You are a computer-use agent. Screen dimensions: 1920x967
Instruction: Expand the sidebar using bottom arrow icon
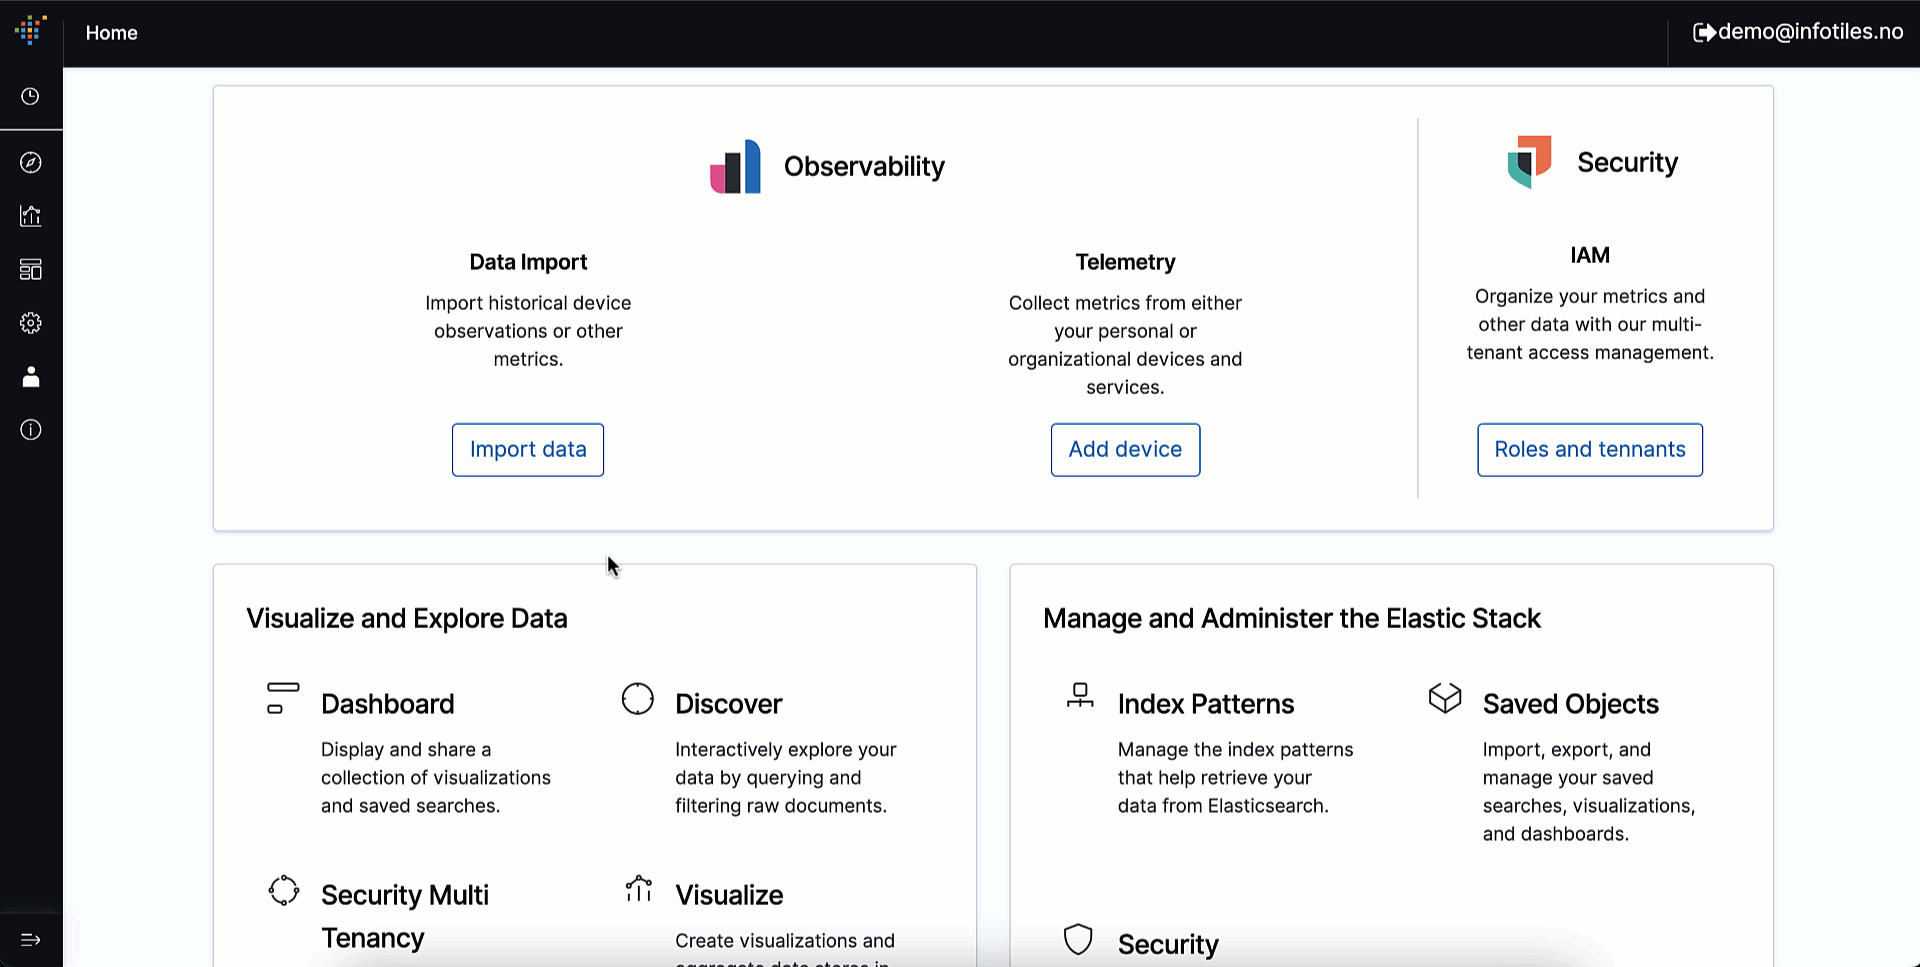pyautogui.click(x=31, y=939)
